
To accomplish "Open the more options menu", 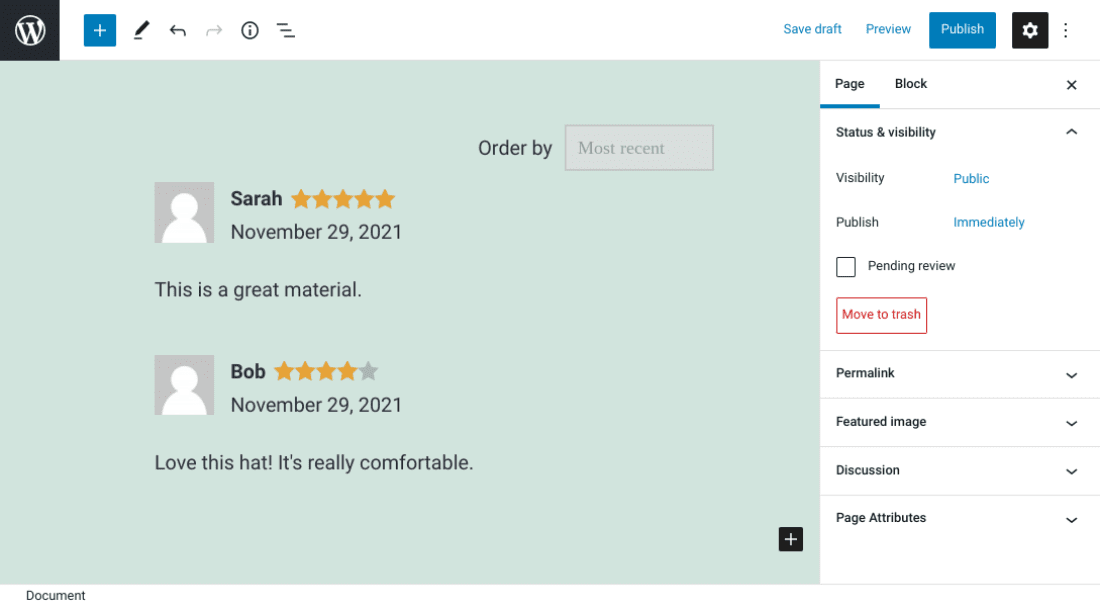I will pyautogui.click(x=1065, y=30).
